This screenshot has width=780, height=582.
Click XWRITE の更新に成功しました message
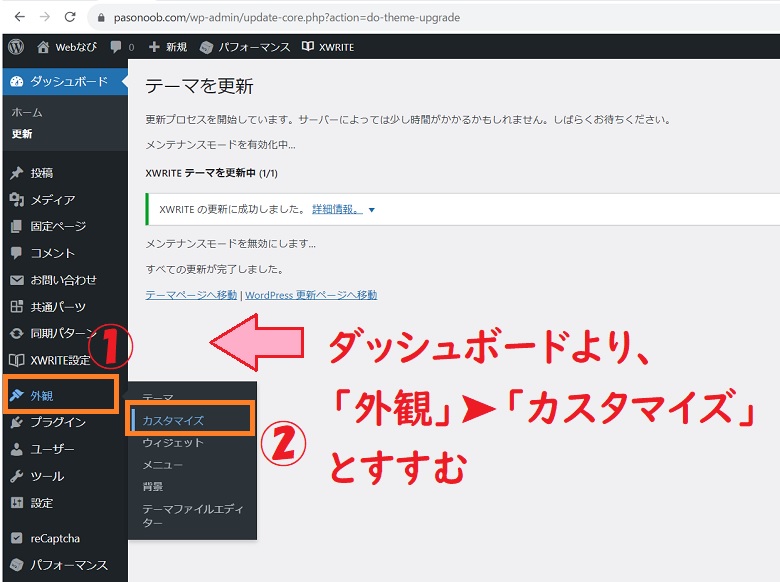(x=232, y=209)
